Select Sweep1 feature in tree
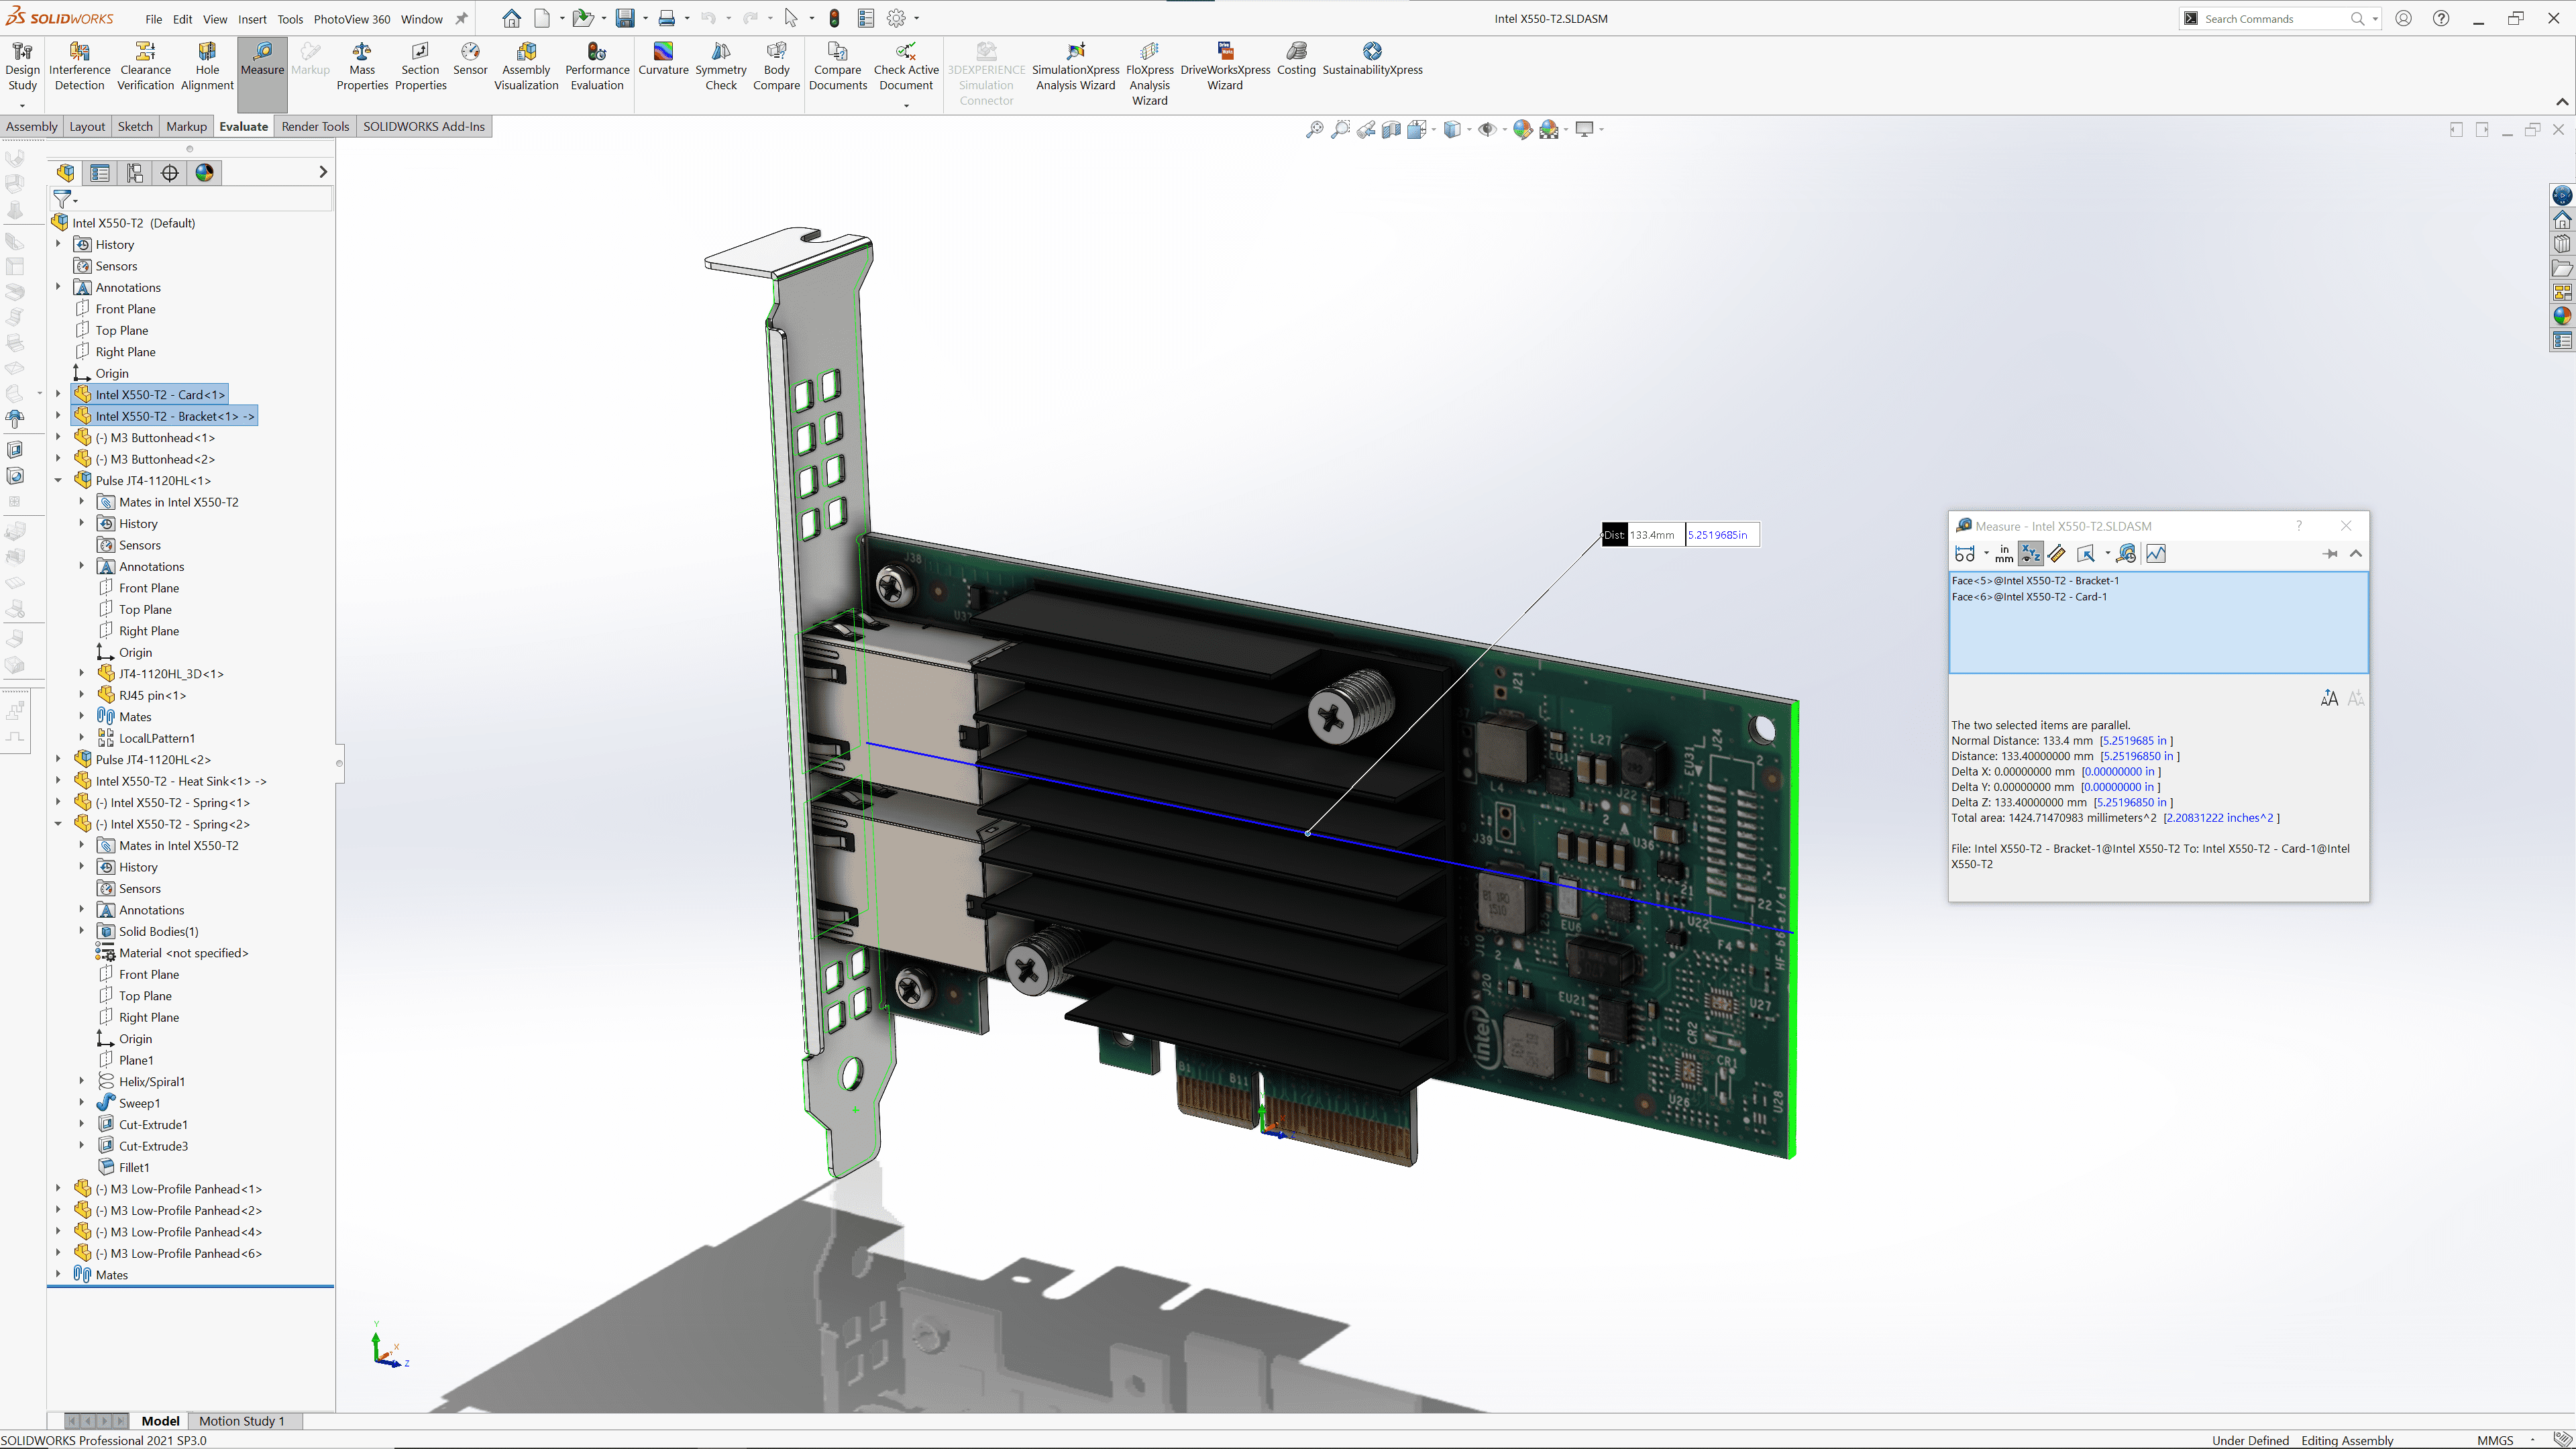 coord(139,1103)
